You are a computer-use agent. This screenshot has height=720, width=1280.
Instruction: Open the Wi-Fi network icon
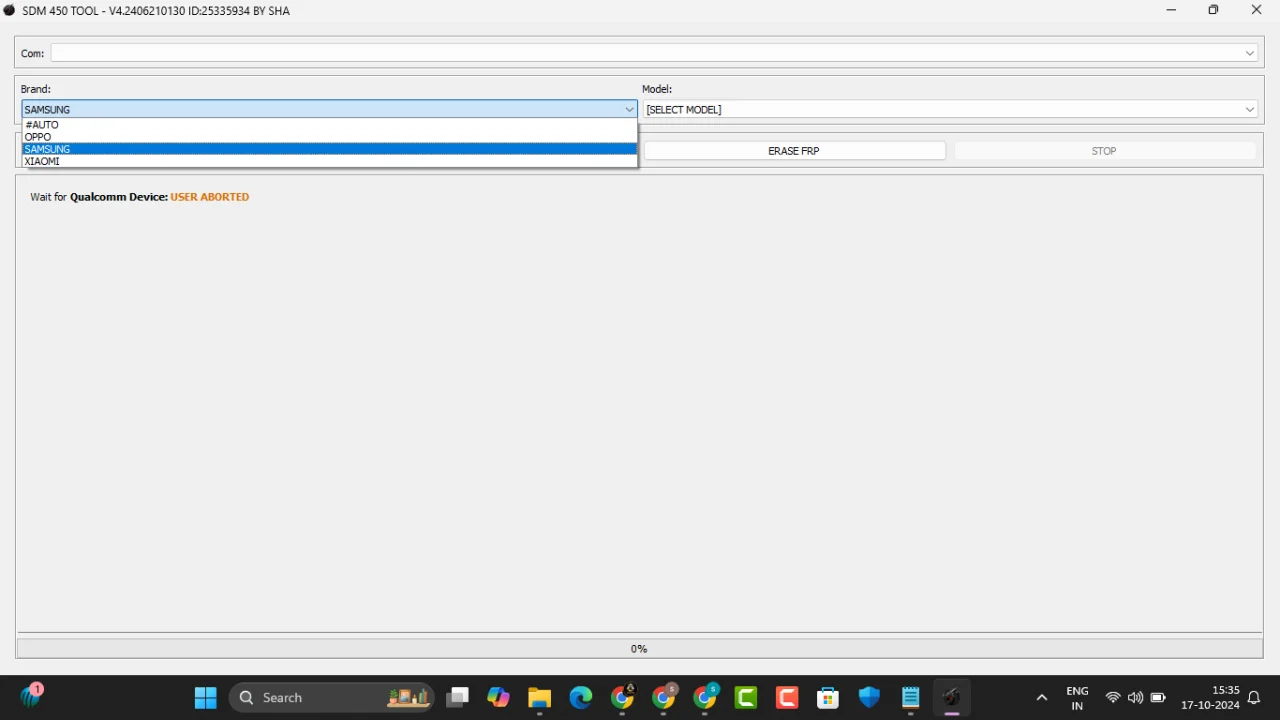(1113, 698)
